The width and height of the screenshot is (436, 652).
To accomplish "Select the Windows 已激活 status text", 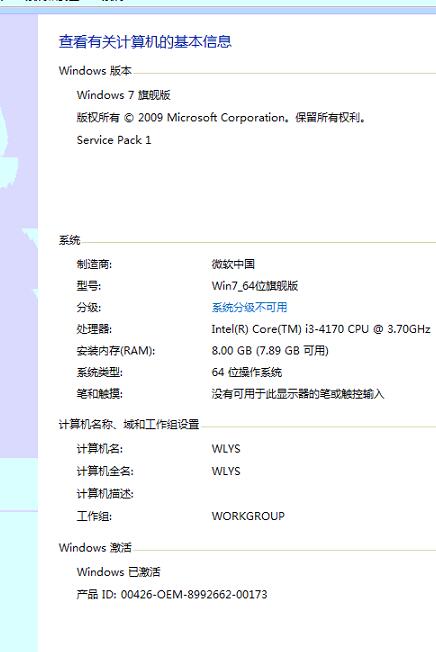I will [x=118, y=572].
